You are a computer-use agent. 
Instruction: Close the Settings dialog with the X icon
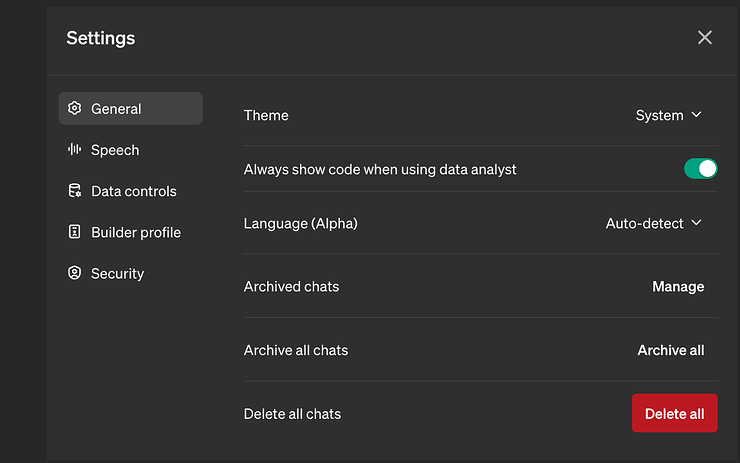click(705, 37)
